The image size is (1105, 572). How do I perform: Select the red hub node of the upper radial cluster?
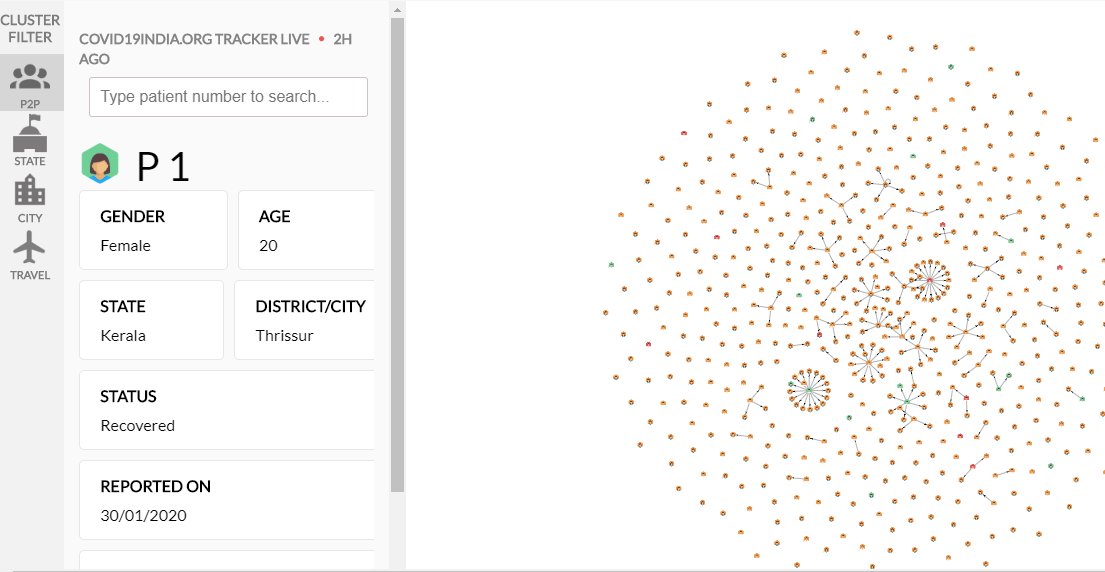pos(930,280)
